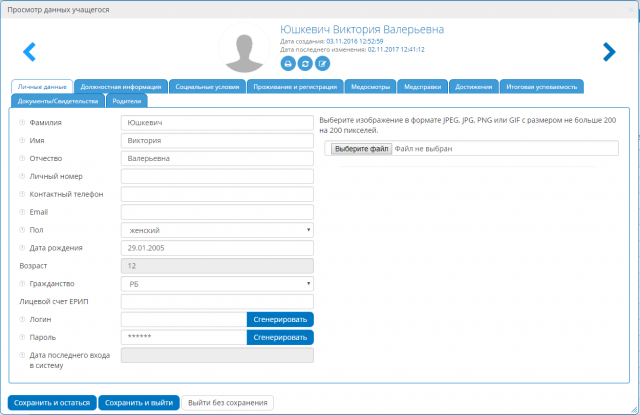This screenshot has height=415, width=640.
Task: Click Сохранить и выйти button
Action: coord(139,403)
